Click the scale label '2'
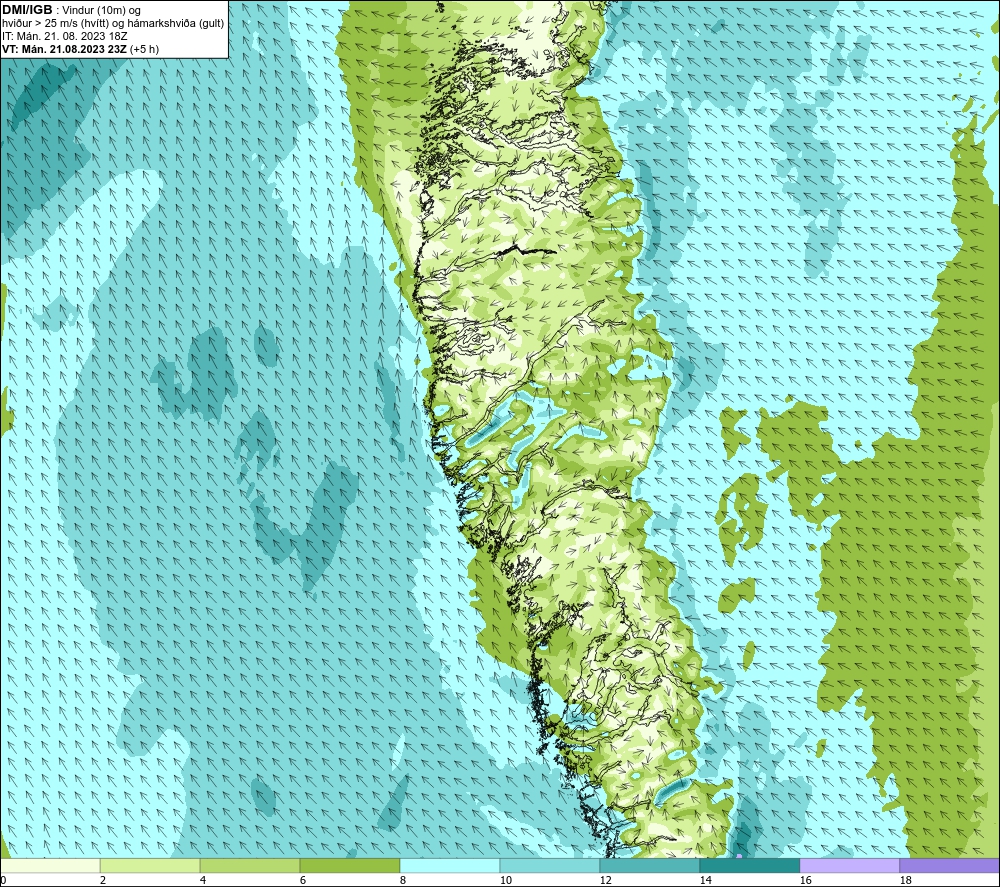 (x=103, y=881)
